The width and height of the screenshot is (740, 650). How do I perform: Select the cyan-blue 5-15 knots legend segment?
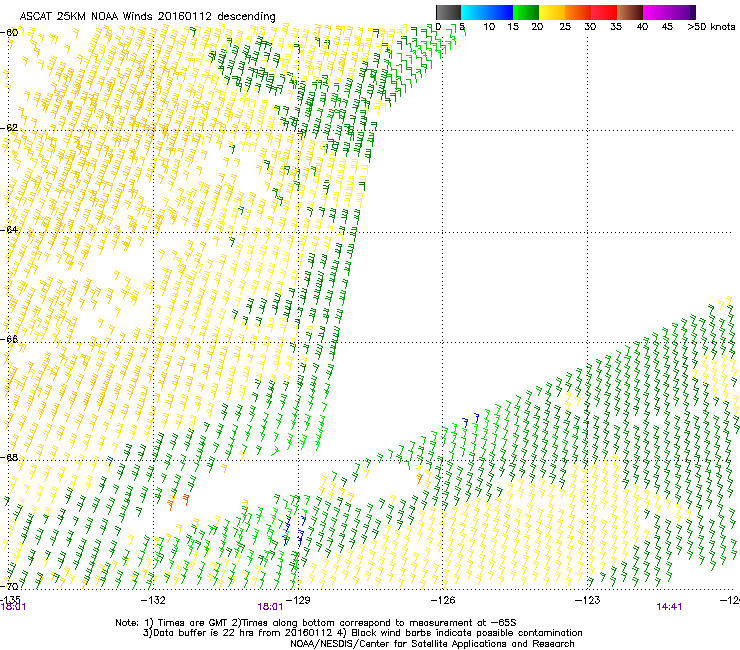click(487, 12)
